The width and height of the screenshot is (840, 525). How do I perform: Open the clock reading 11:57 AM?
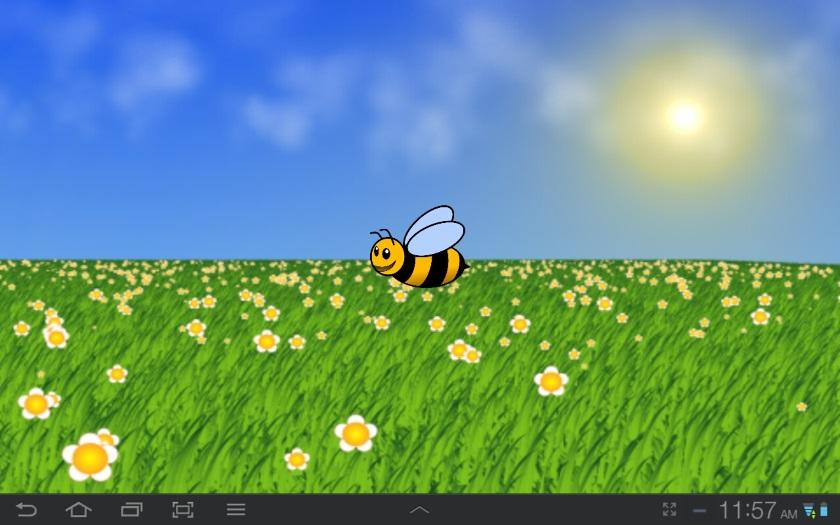coord(758,511)
